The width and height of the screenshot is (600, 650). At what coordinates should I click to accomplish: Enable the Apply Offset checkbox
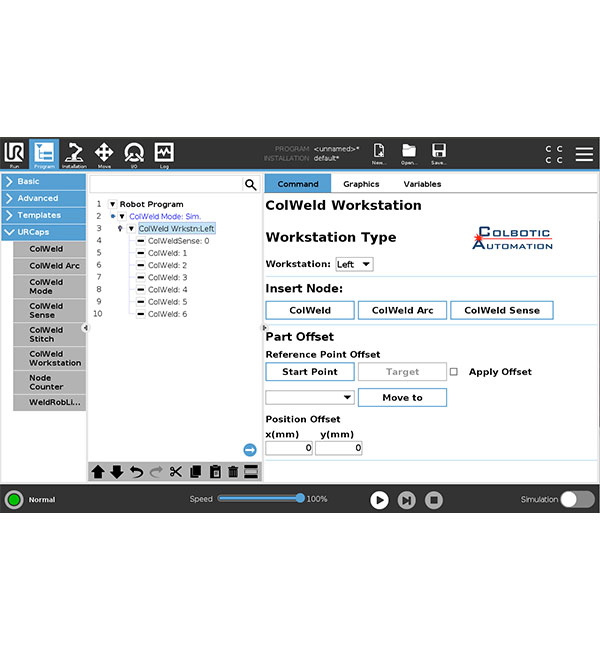coord(454,372)
